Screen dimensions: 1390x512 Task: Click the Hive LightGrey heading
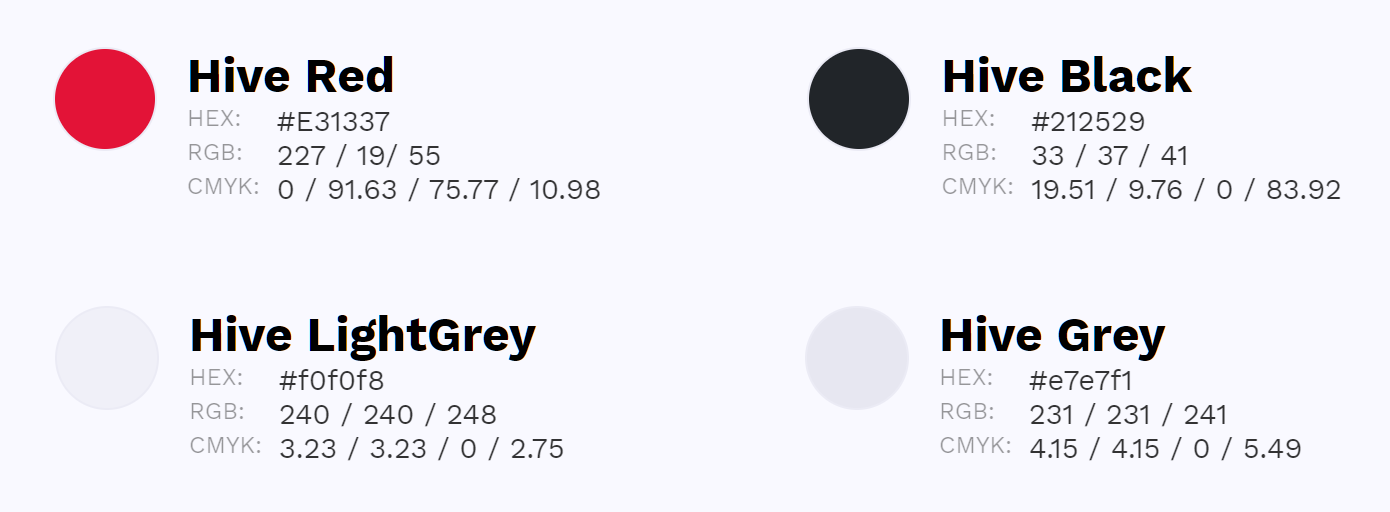coord(363,335)
